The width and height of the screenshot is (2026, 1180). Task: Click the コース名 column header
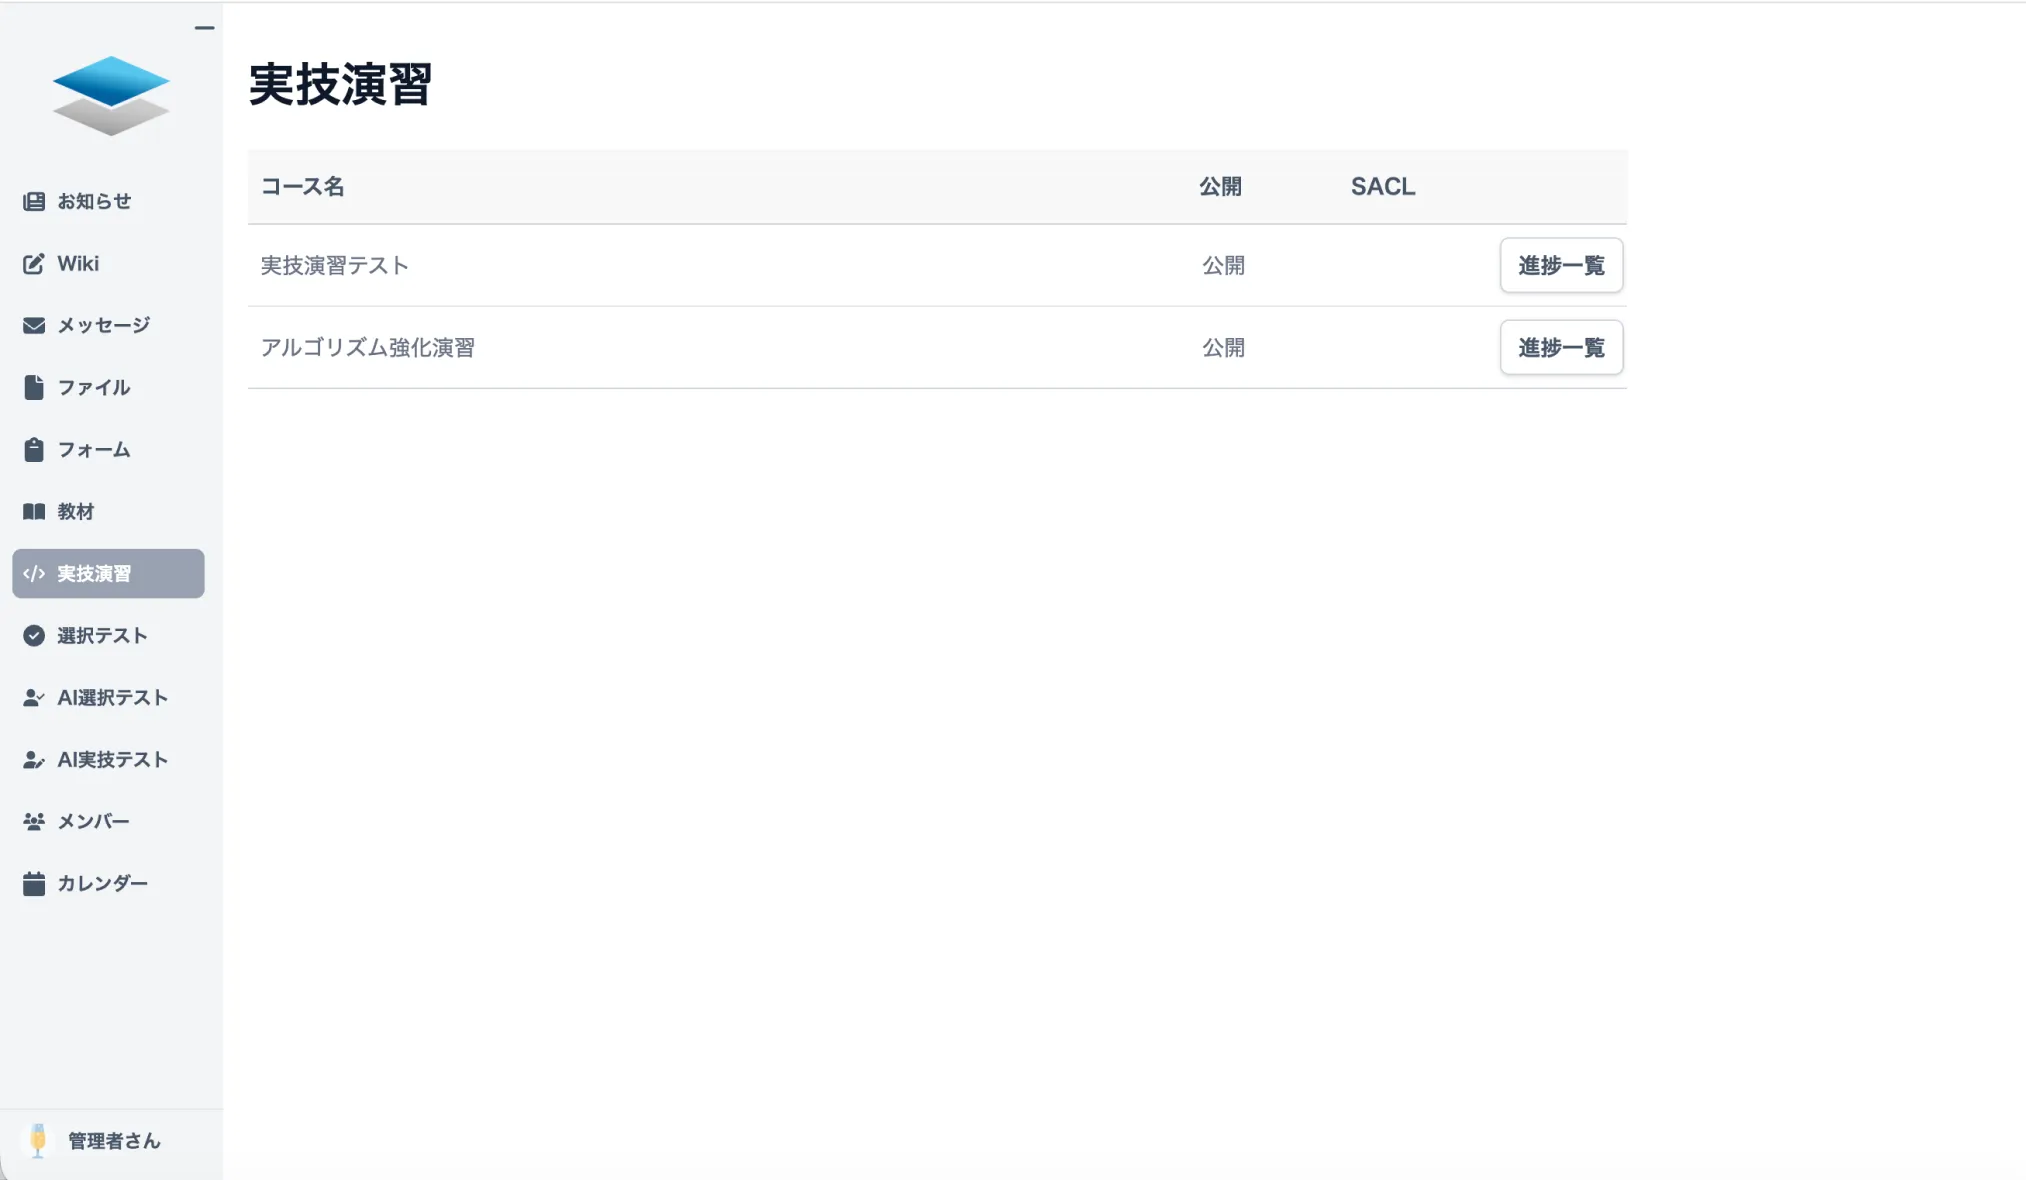[x=302, y=187]
